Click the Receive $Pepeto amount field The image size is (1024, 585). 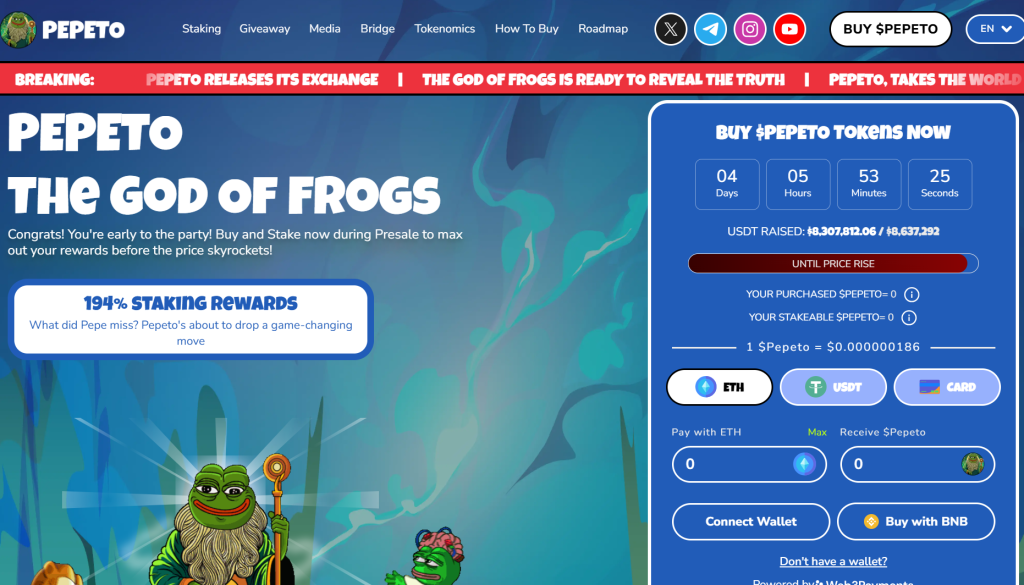click(918, 464)
